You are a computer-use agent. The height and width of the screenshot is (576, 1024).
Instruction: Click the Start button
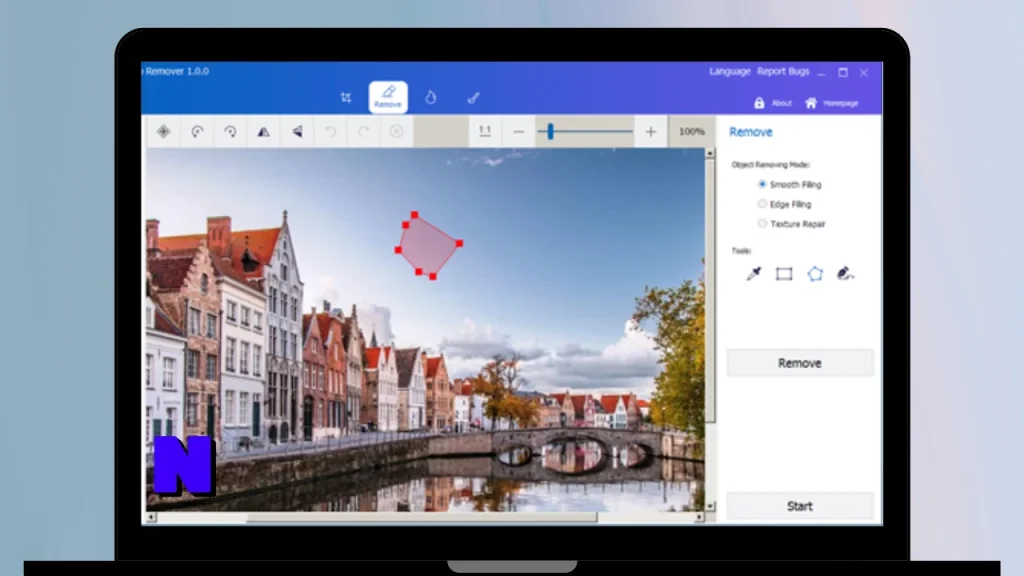[x=799, y=506]
